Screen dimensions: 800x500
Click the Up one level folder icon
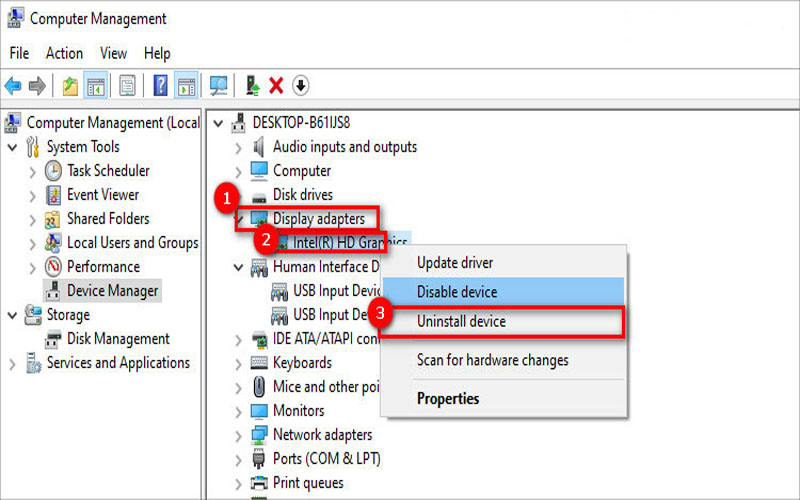70,86
